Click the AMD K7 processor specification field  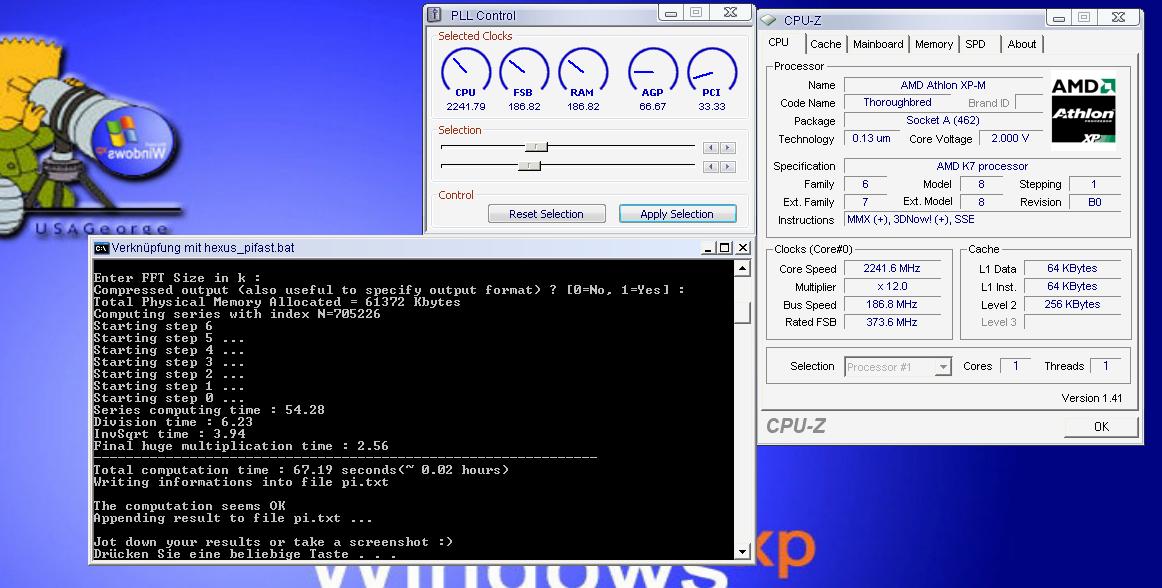(982, 166)
